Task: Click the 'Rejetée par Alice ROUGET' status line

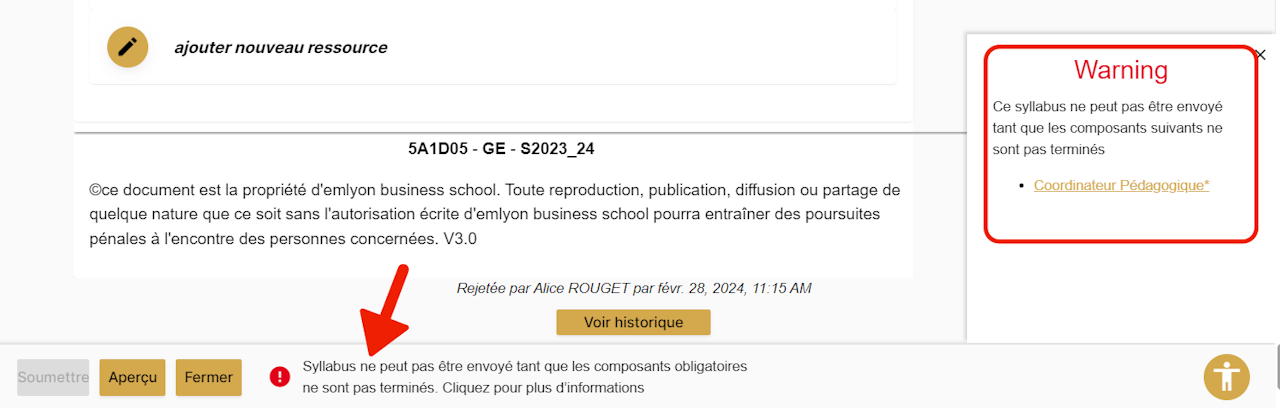Action: [x=634, y=288]
